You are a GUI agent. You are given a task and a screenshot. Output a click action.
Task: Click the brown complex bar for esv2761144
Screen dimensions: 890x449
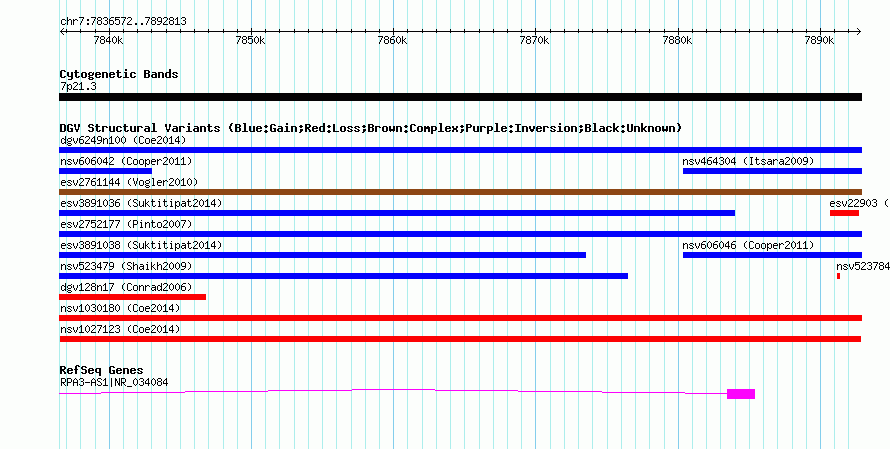[x=460, y=192]
